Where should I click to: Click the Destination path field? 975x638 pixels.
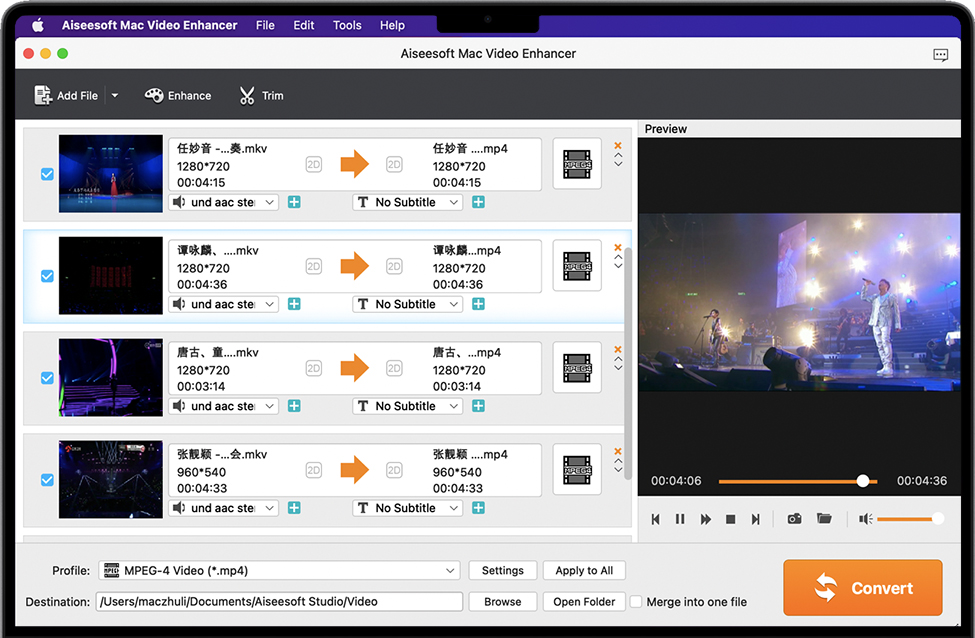tap(279, 602)
